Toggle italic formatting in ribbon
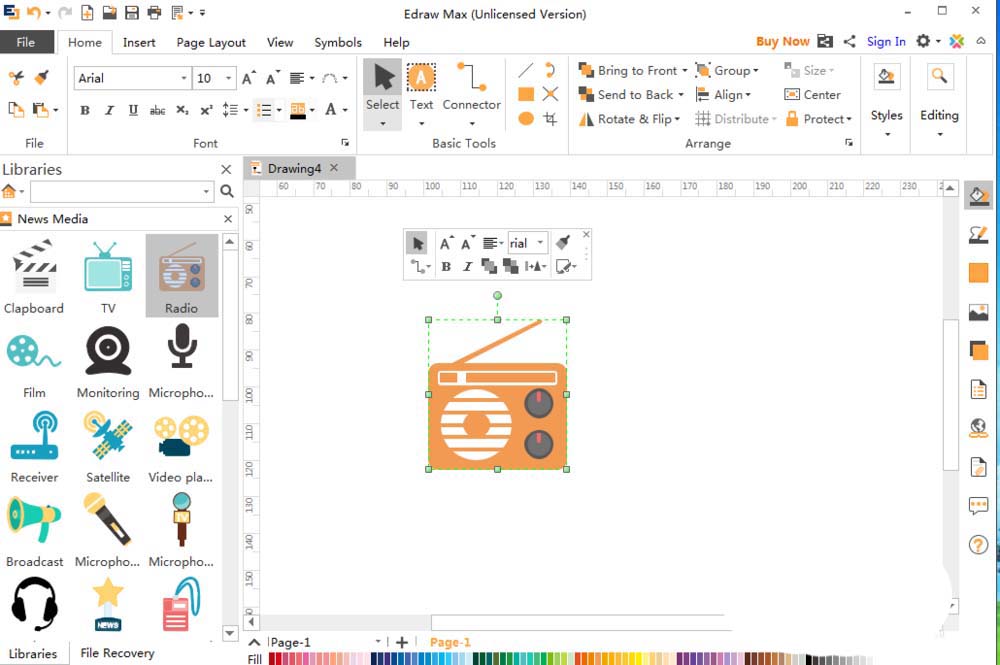The width and height of the screenshot is (1000, 665). (109, 110)
